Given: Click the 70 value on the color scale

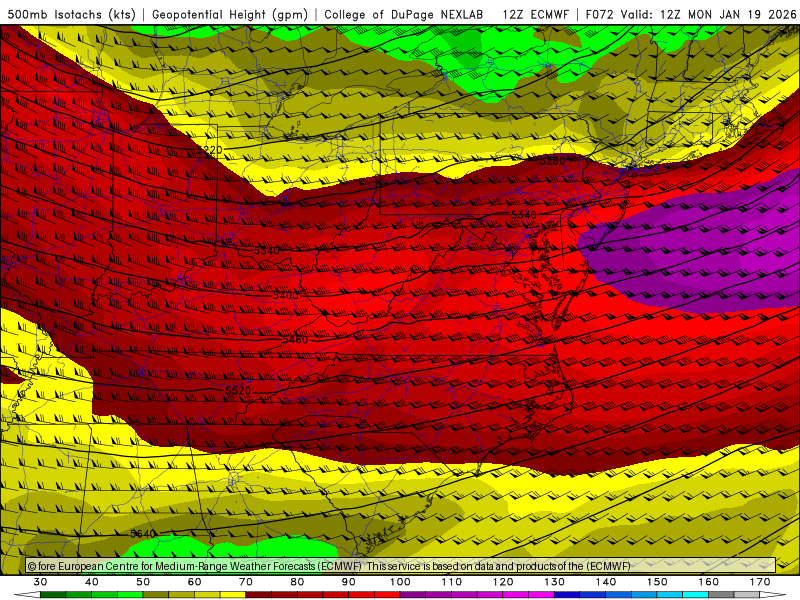Looking at the screenshot, I should click(x=246, y=582).
